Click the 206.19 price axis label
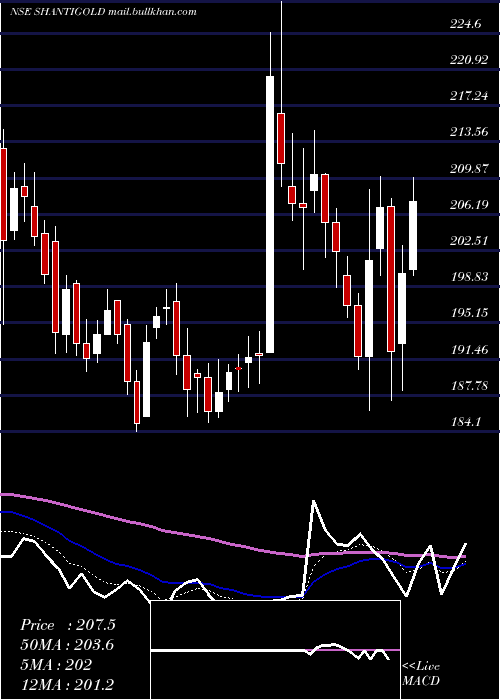This screenshot has width=500, height=700. click(x=469, y=204)
